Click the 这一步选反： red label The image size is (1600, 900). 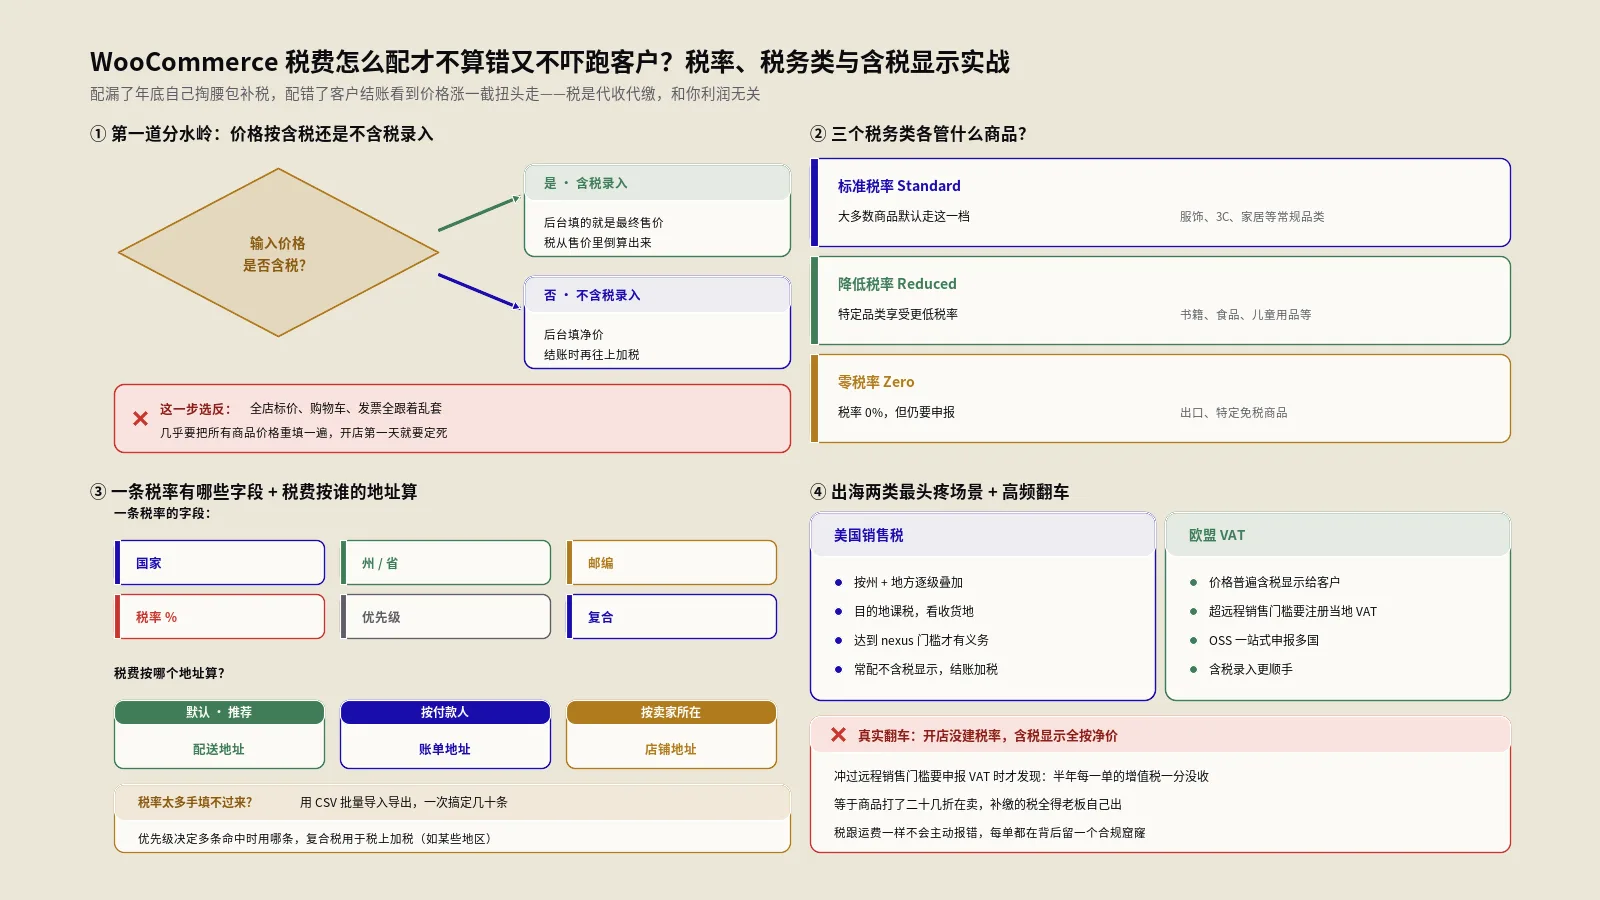195,409
